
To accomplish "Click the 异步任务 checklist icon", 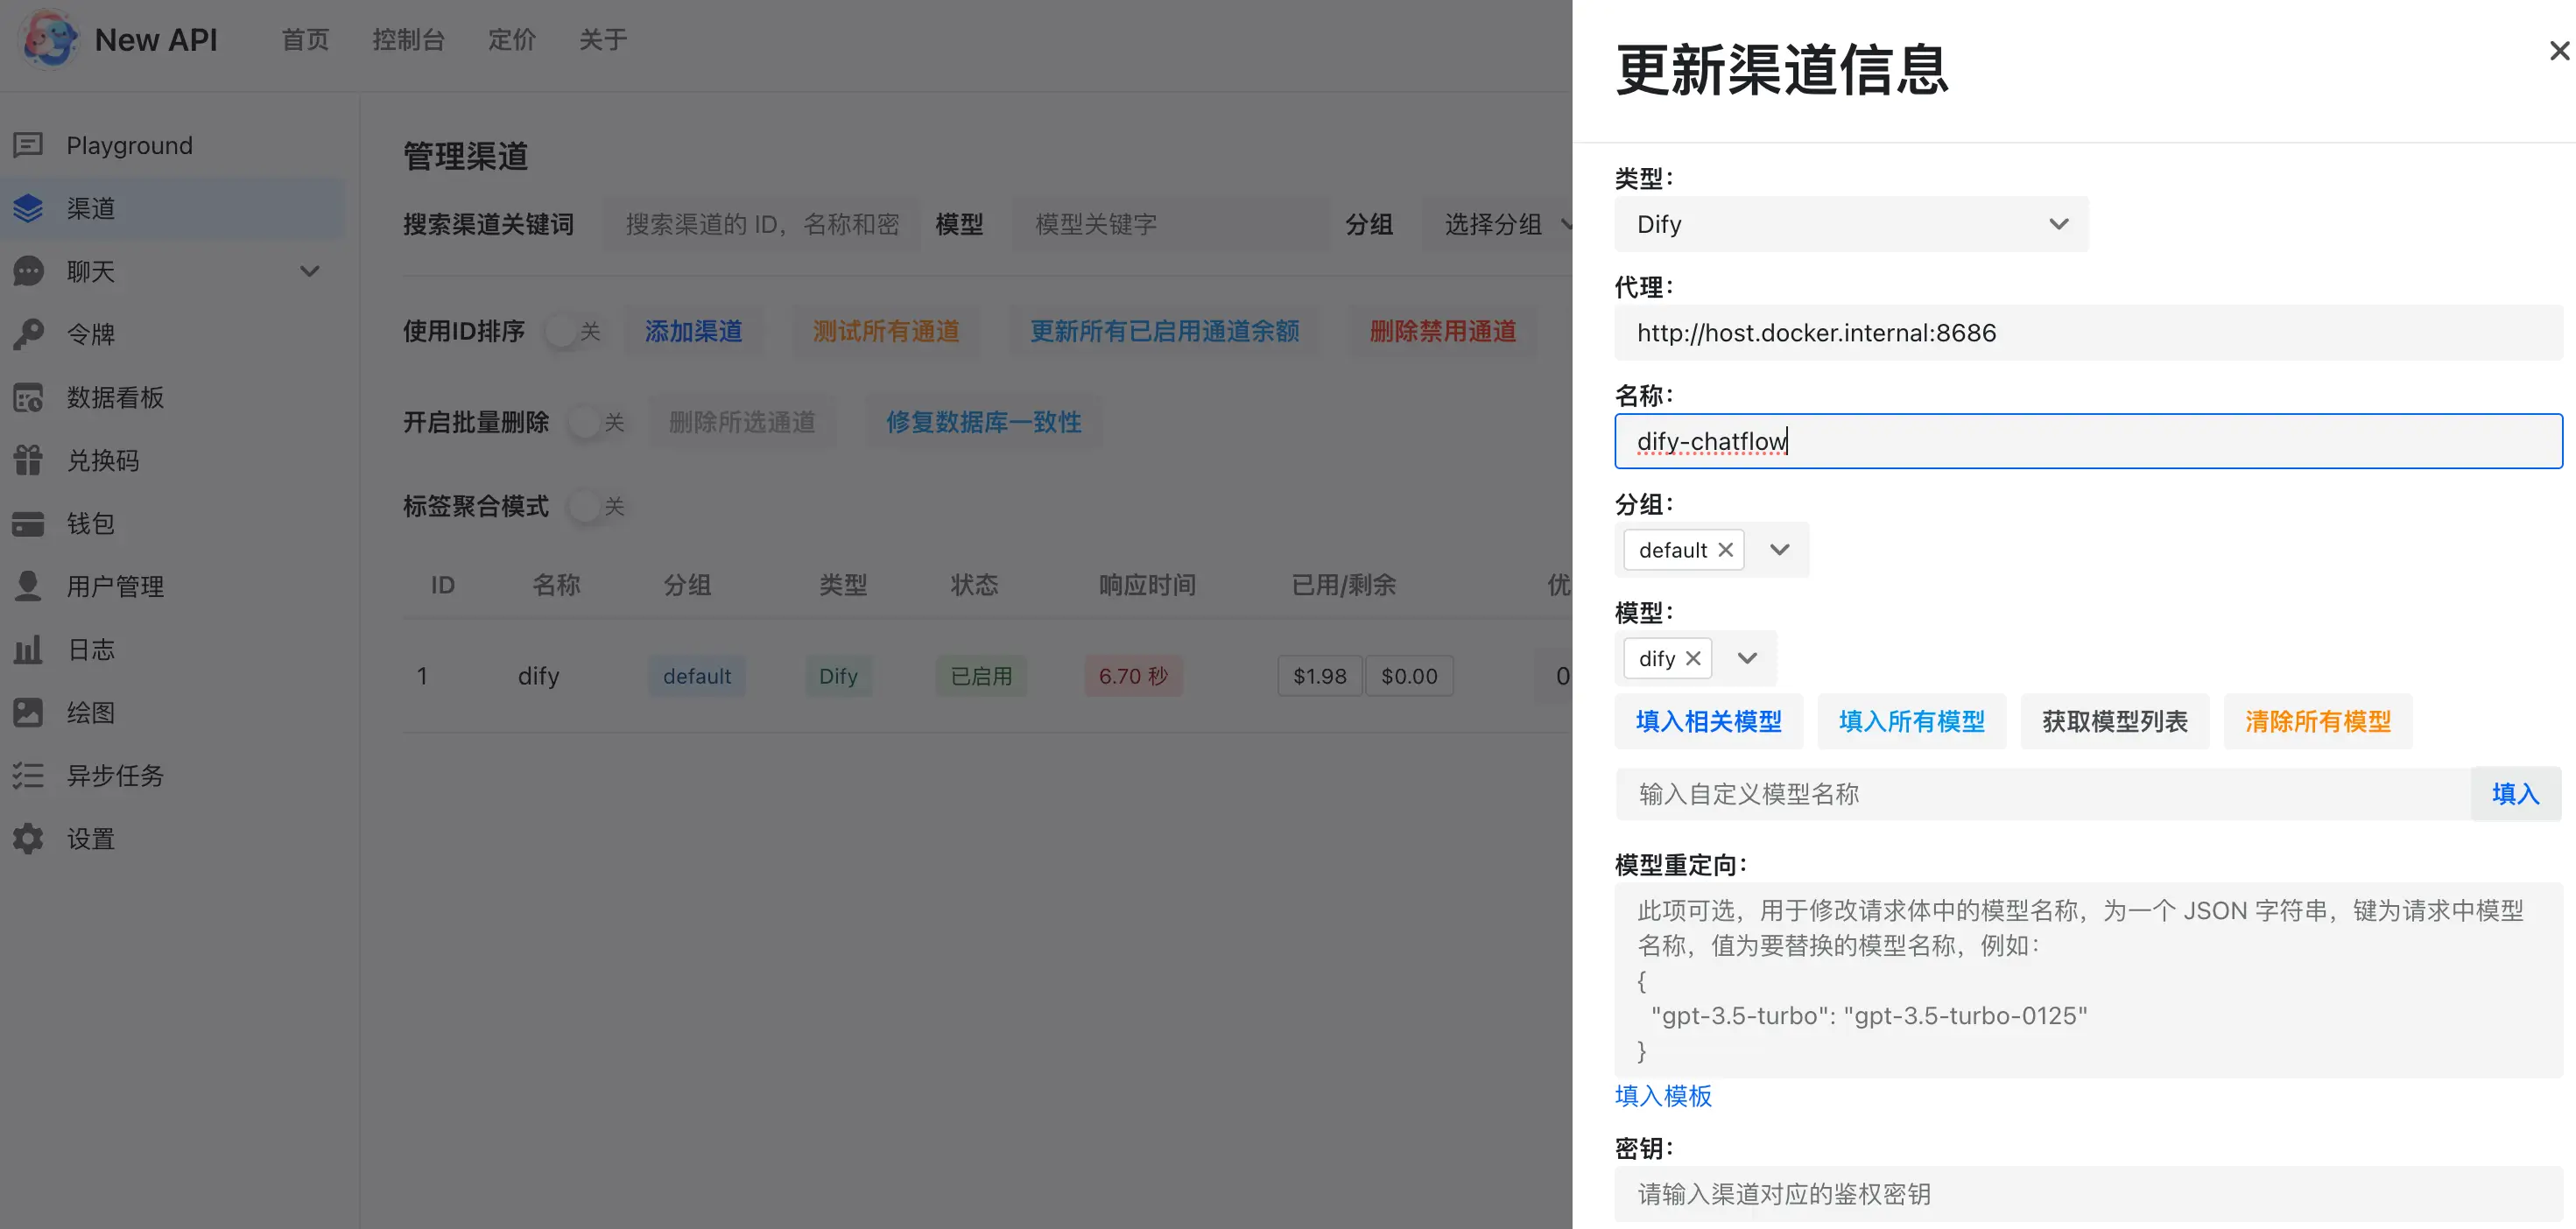I will click(x=28, y=775).
